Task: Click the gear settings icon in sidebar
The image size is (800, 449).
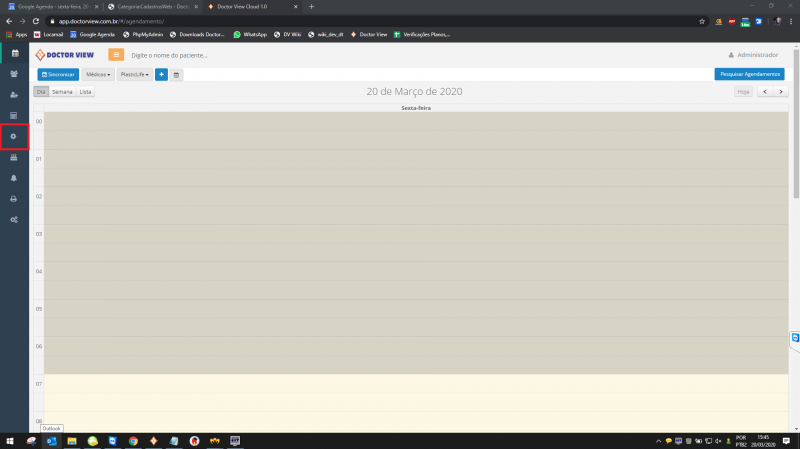Action: pos(14,136)
